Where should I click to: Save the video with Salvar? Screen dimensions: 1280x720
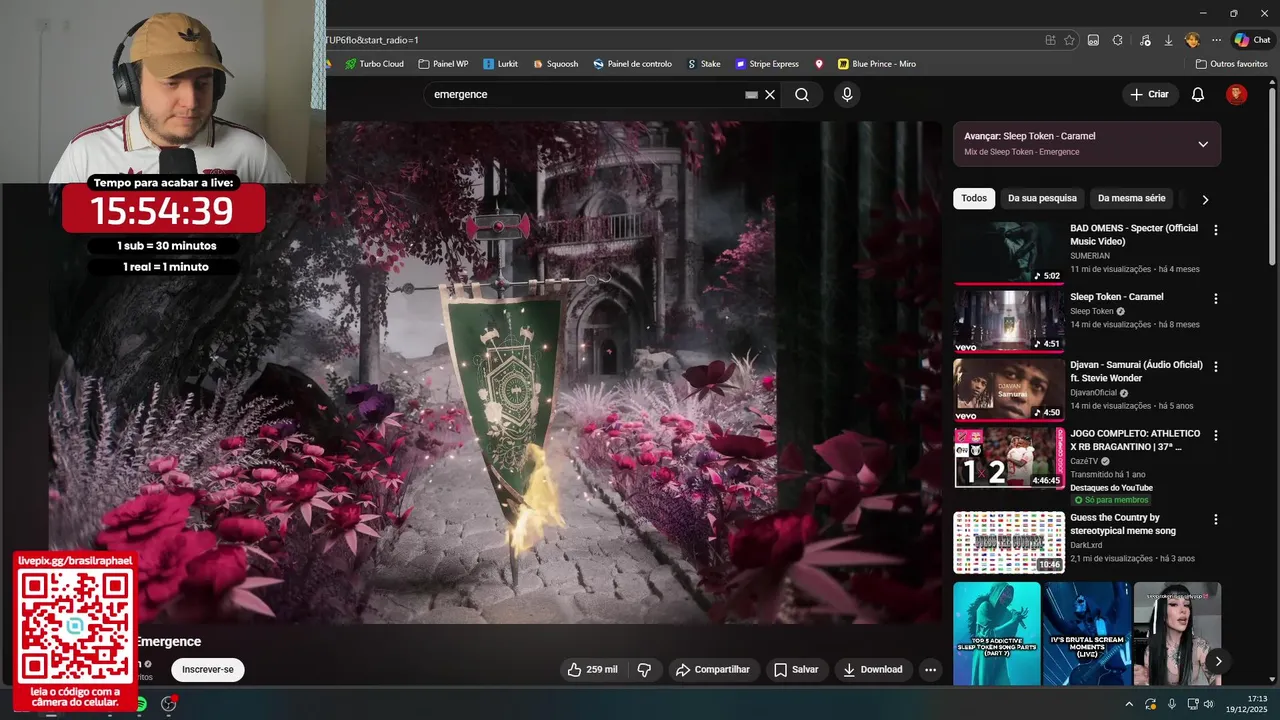tap(796, 670)
